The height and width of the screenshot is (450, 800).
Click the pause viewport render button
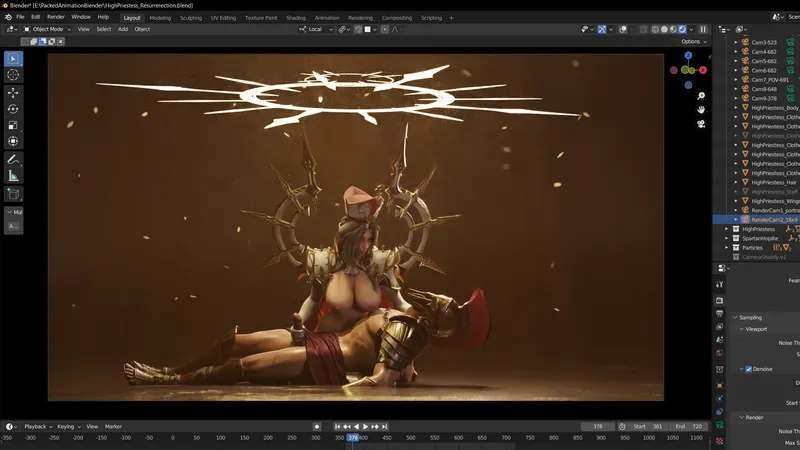(x=703, y=30)
